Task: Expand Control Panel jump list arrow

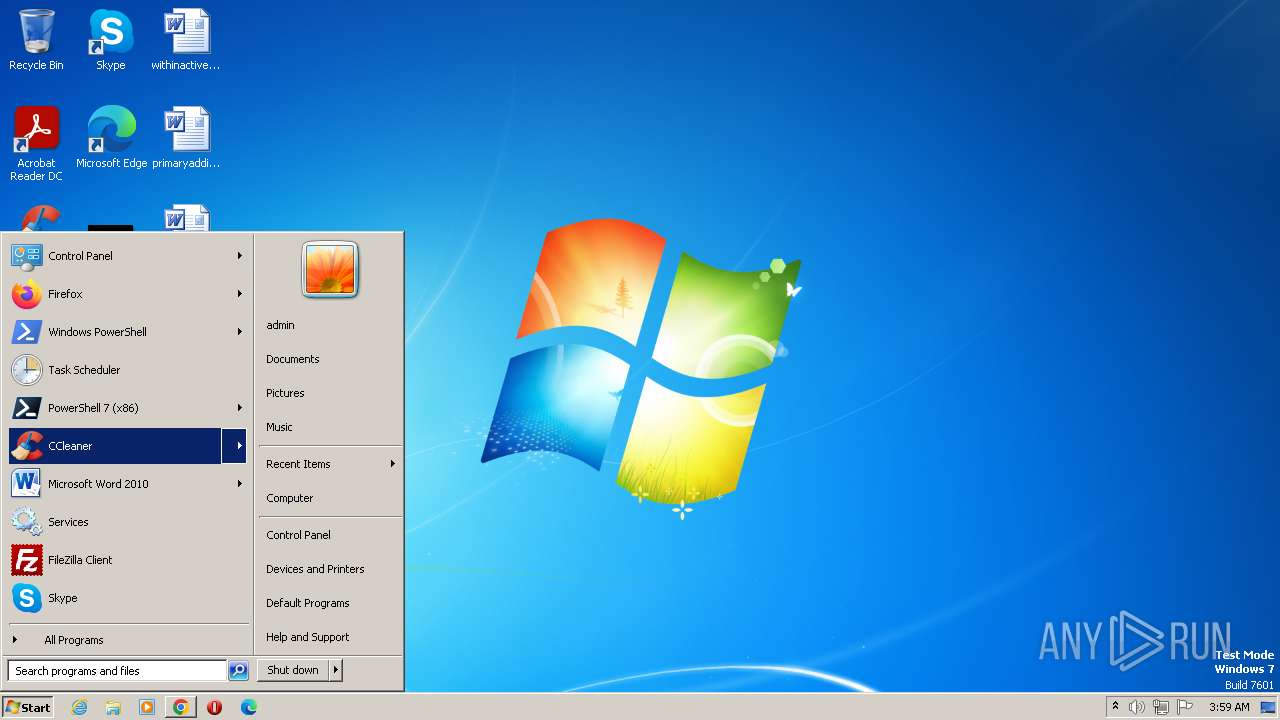Action: (239, 256)
